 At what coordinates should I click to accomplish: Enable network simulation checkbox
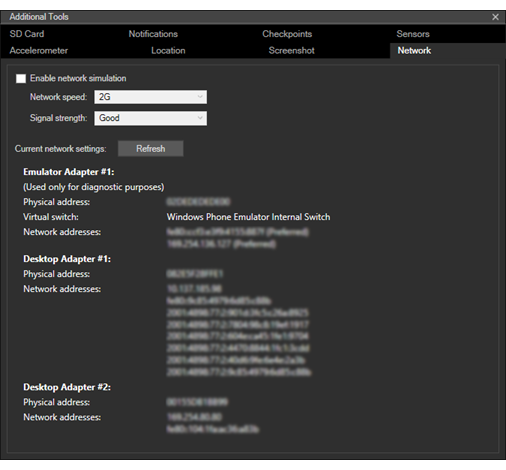(21, 79)
